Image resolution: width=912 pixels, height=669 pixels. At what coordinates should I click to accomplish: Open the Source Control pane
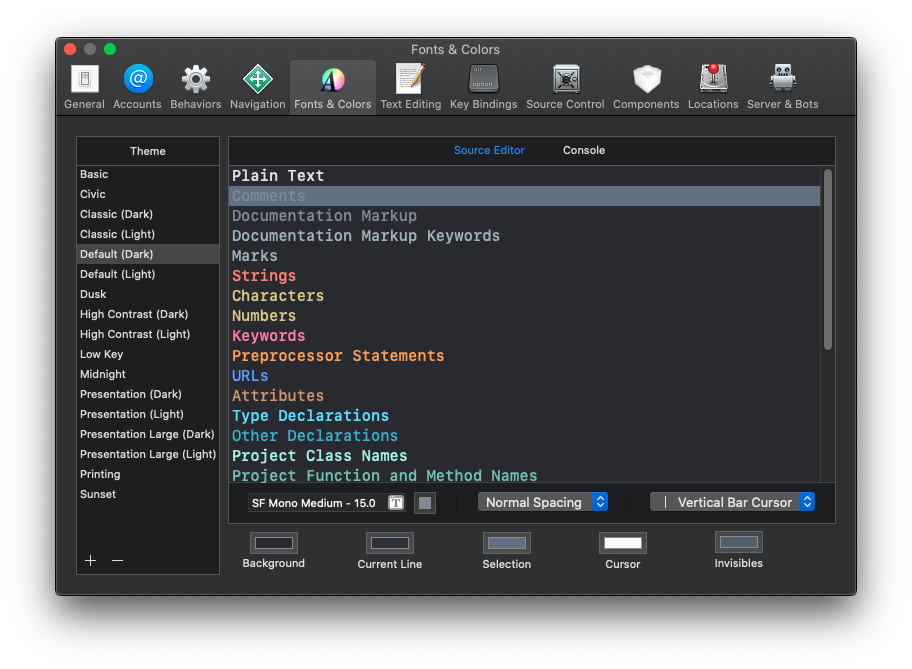(565, 87)
